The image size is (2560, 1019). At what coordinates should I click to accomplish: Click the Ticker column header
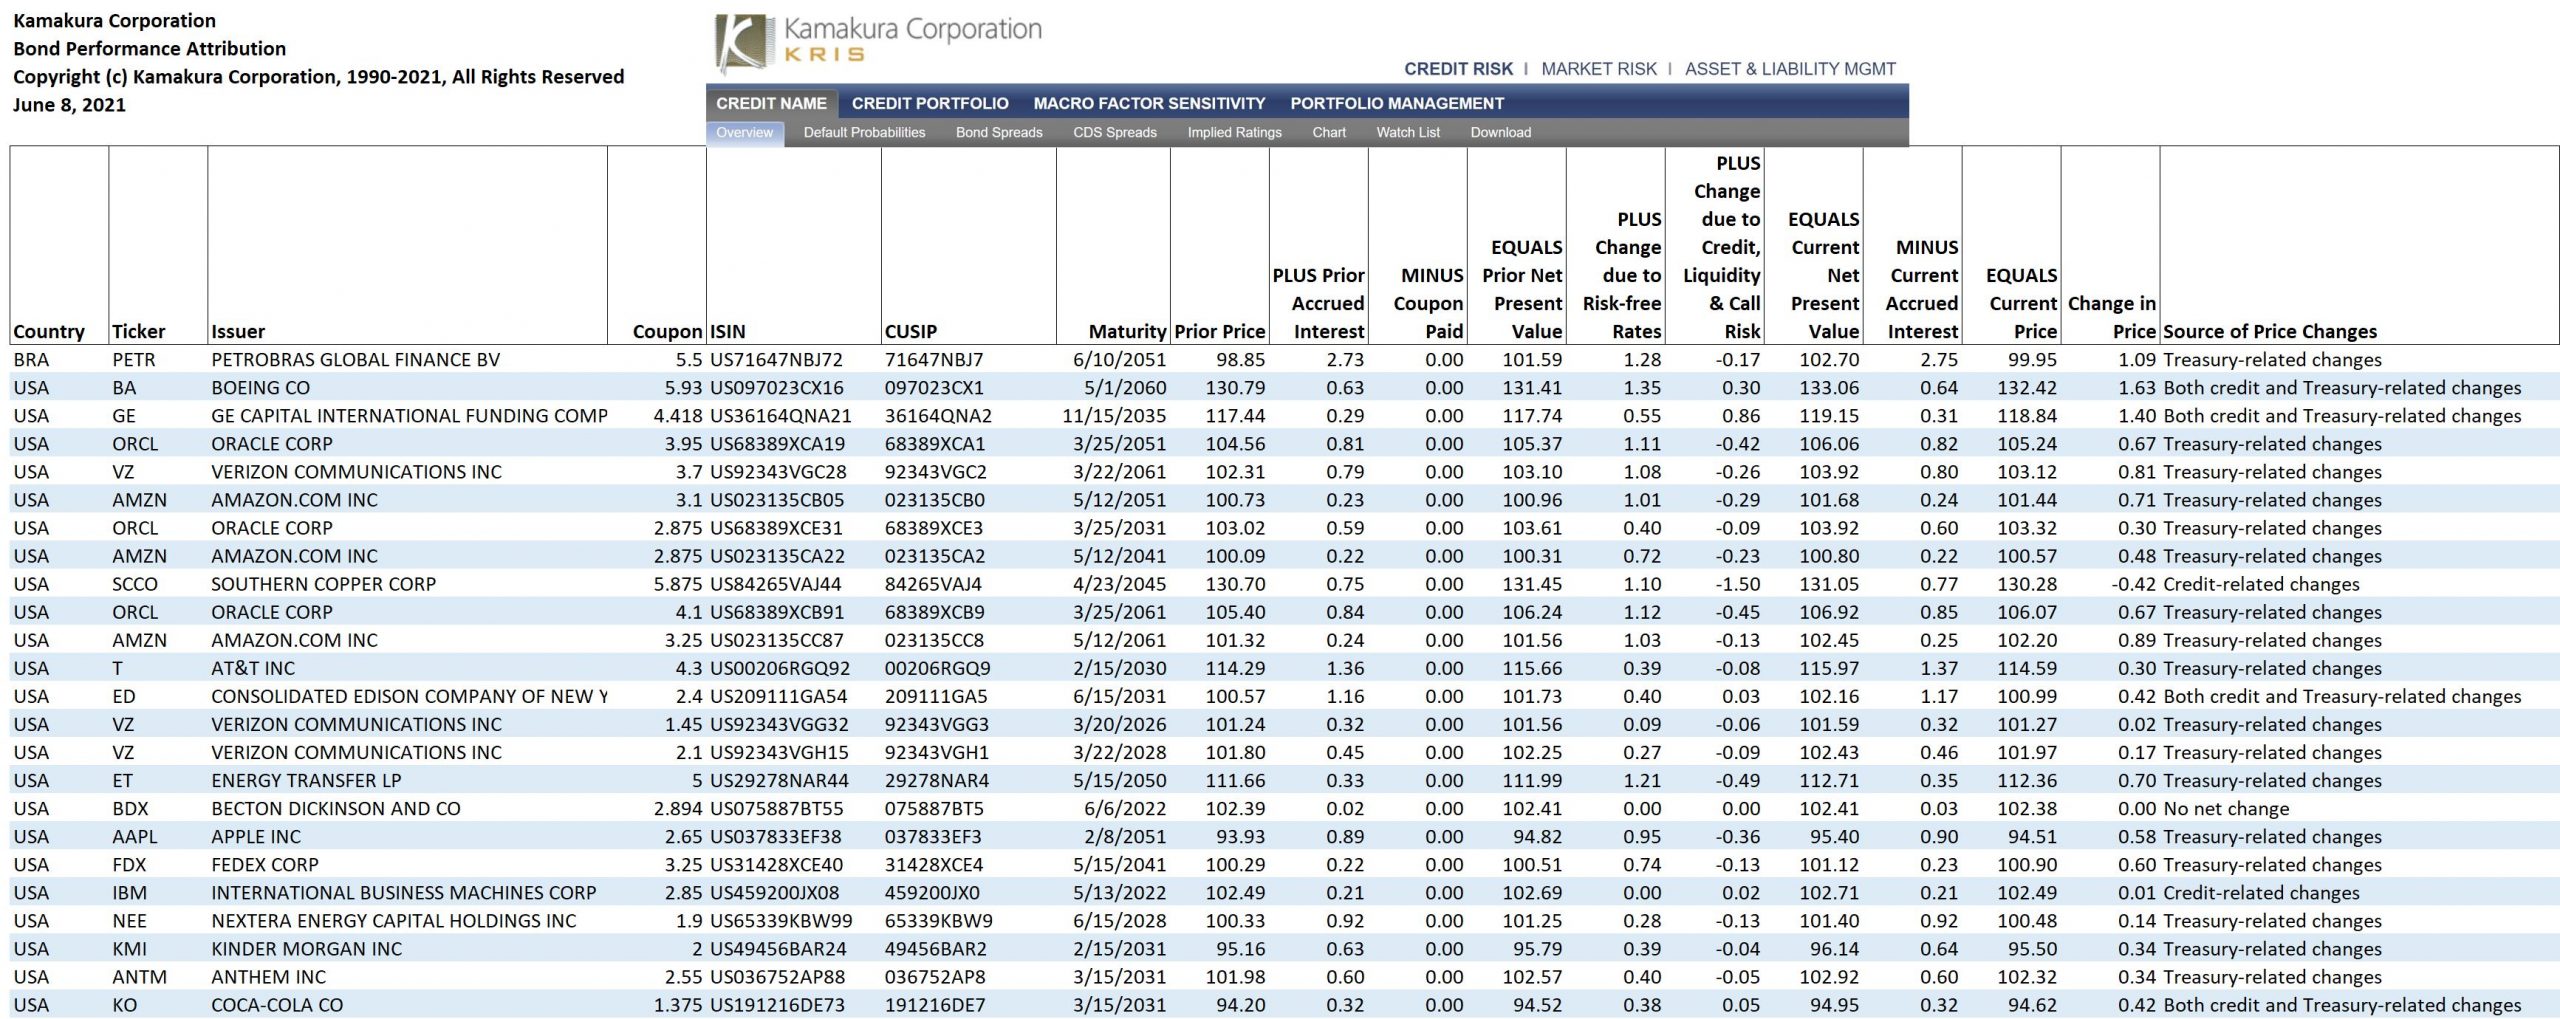click(x=138, y=331)
